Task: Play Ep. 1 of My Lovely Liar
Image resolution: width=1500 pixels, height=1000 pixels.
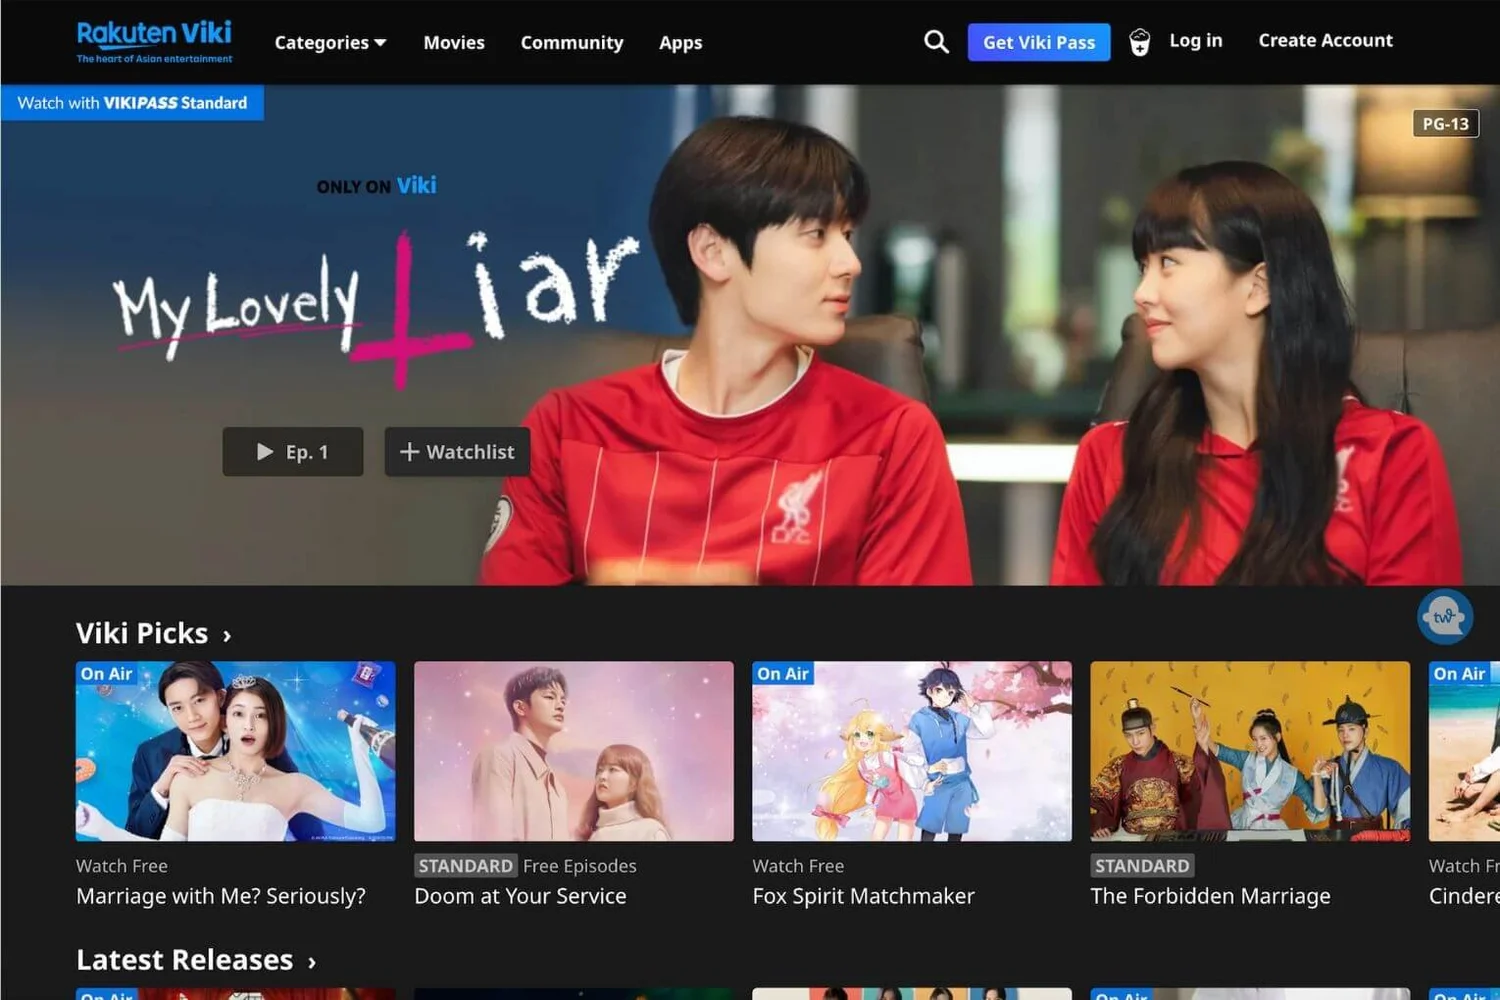Action: click(293, 452)
